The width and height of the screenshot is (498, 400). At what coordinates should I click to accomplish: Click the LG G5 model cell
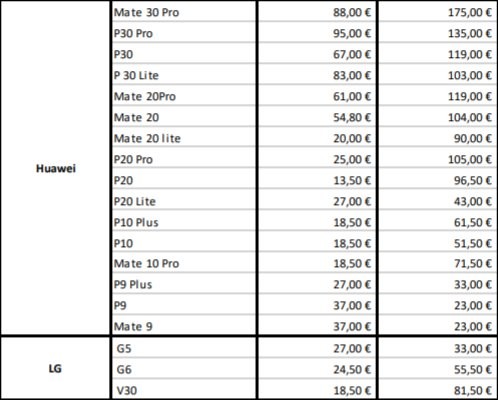[184, 348]
